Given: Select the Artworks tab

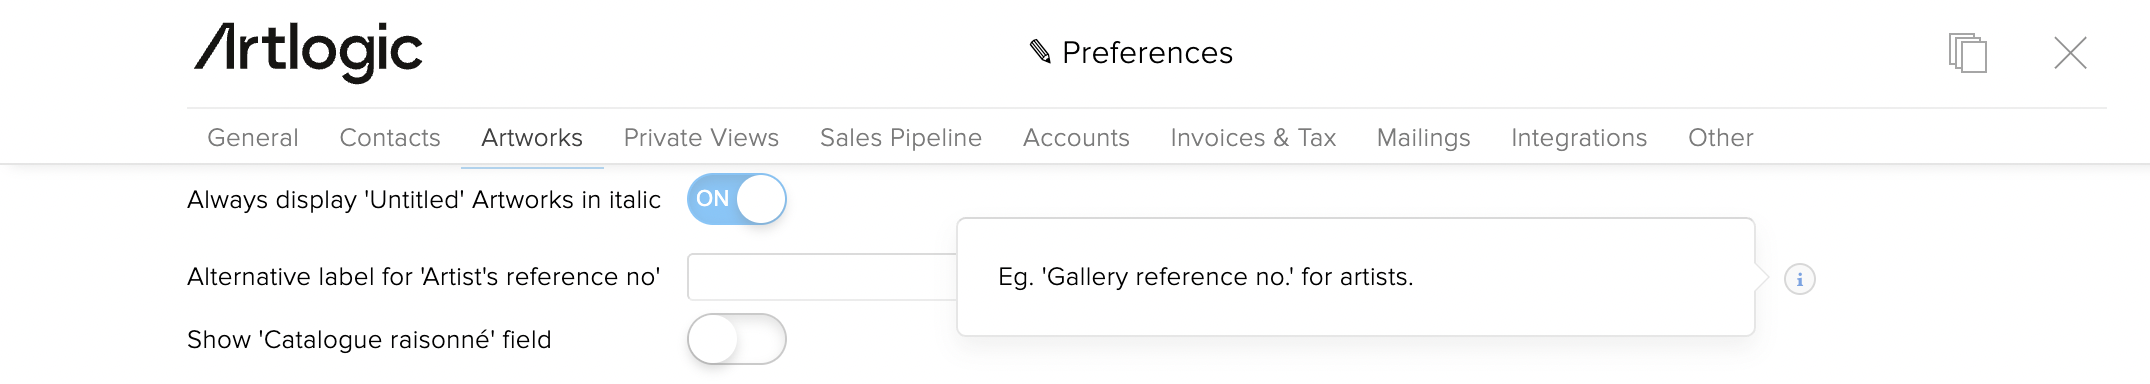Looking at the screenshot, I should (532, 138).
